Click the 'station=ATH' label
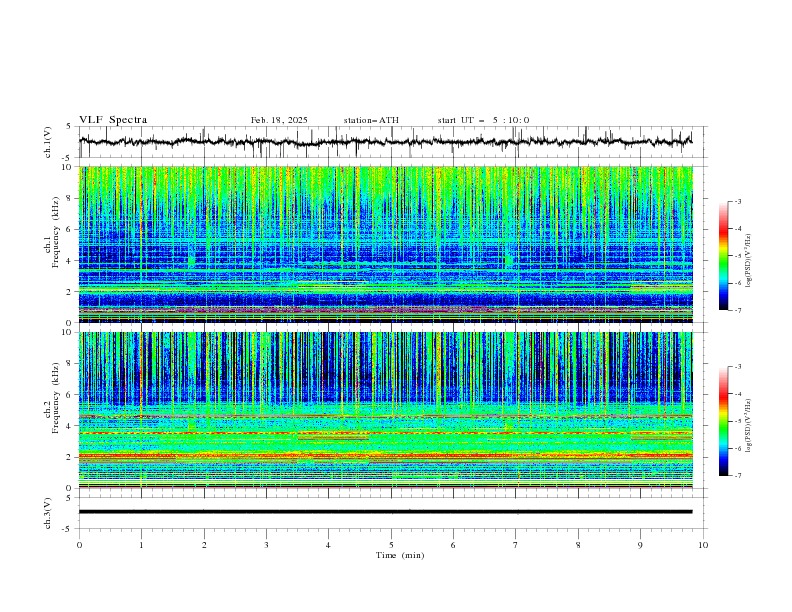This screenshot has height=612, width=792. click(x=371, y=120)
